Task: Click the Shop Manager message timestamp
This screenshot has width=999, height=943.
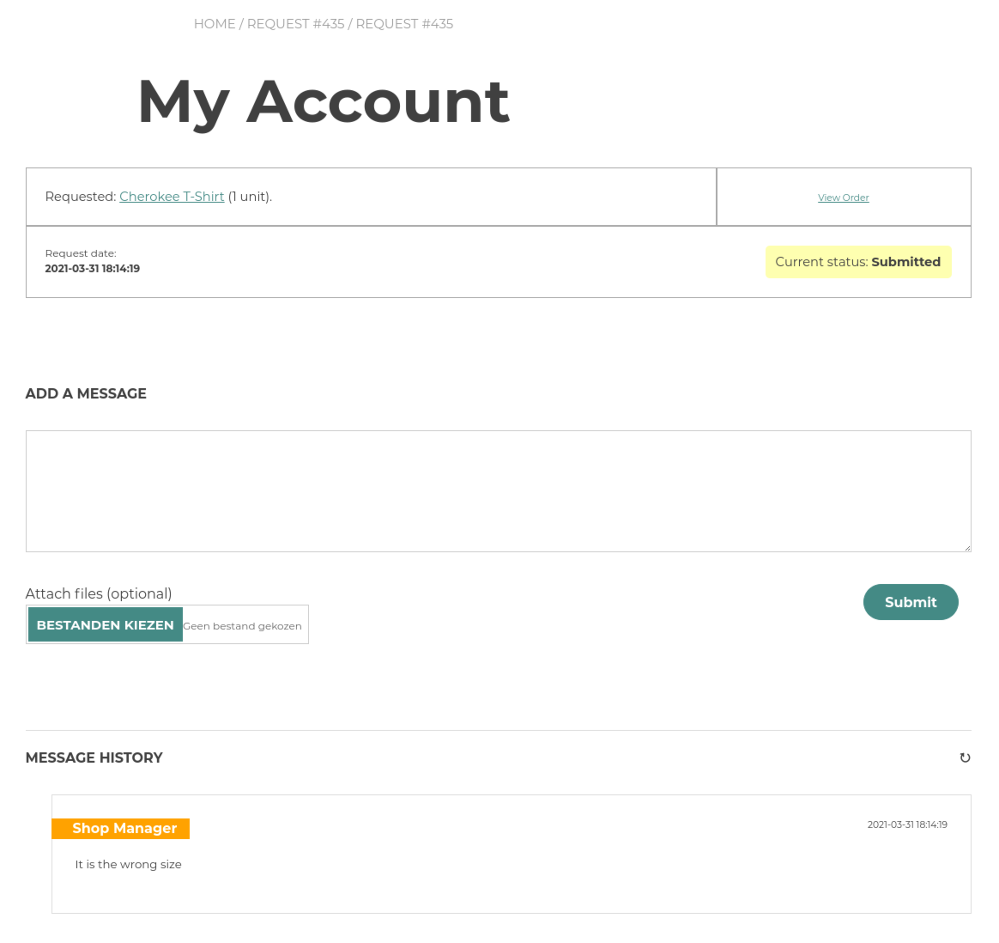Action: pos(907,825)
